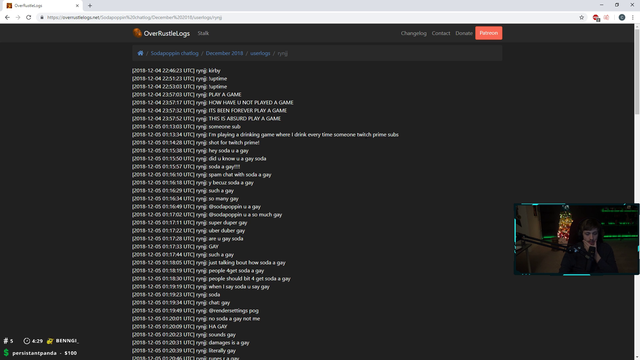This screenshot has height=360, width=640.
Task: Bookmark this page with the star icon
Action: 582,18
